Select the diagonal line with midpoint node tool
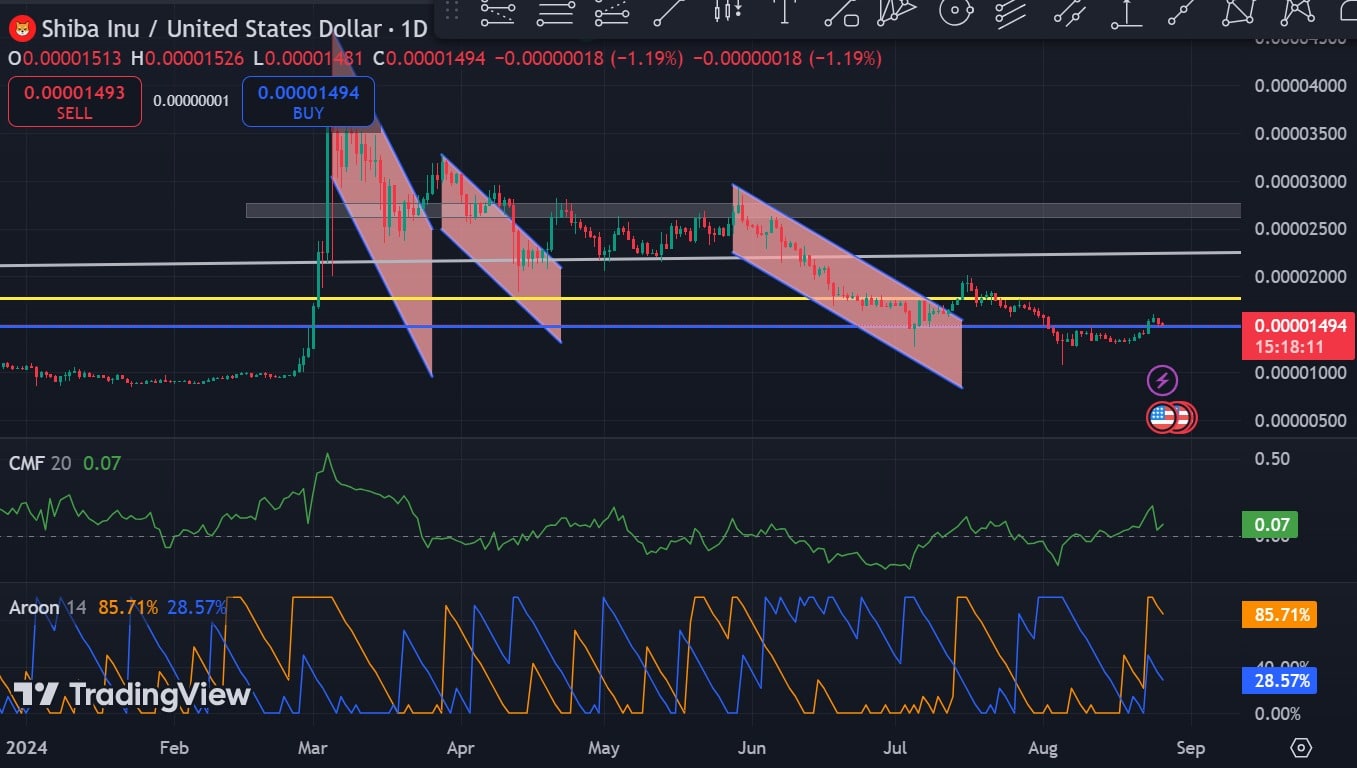The width and height of the screenshot is (1357, 768). coord(1183,13)
